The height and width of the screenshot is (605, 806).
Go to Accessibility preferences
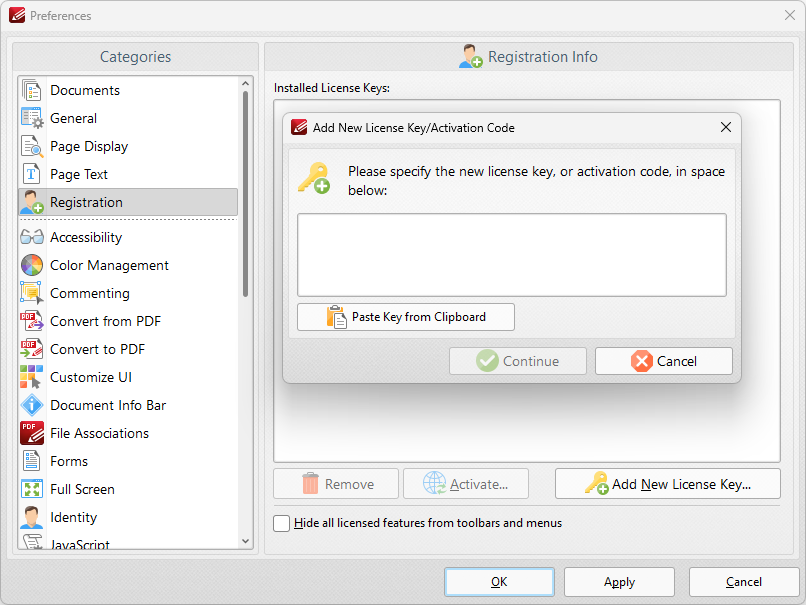128,237
